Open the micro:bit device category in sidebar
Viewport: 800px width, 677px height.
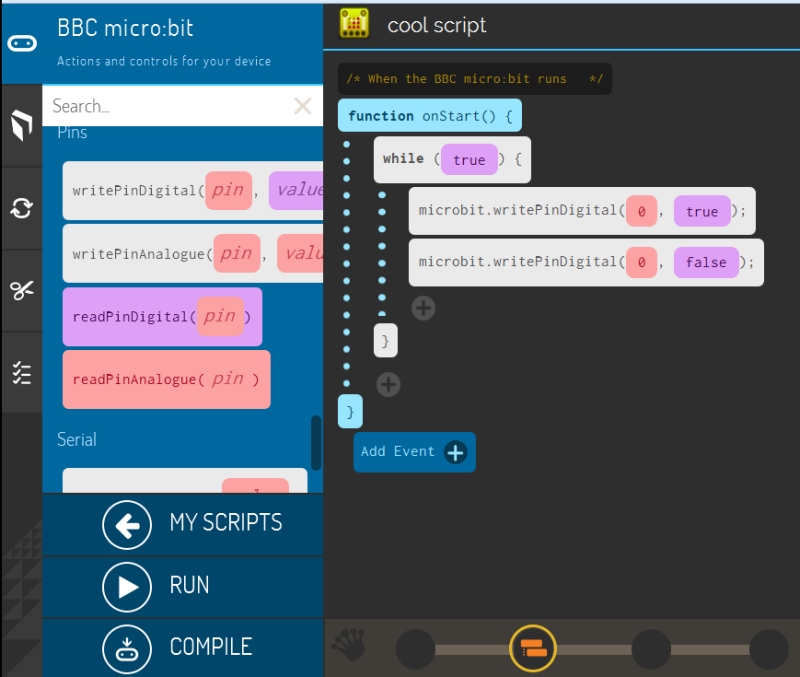point(21,43)
